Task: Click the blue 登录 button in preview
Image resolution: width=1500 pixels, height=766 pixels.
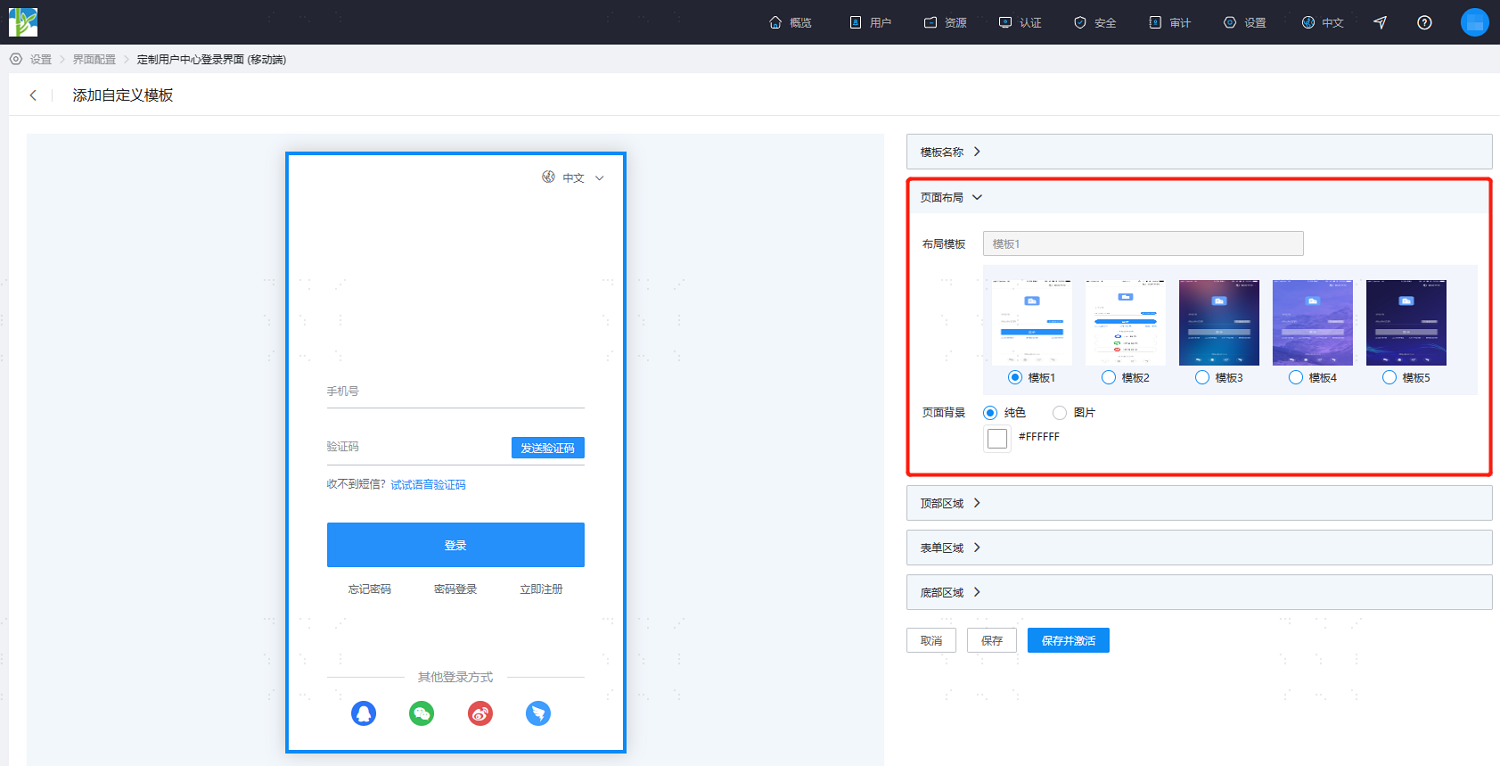Action: (455, 545)
